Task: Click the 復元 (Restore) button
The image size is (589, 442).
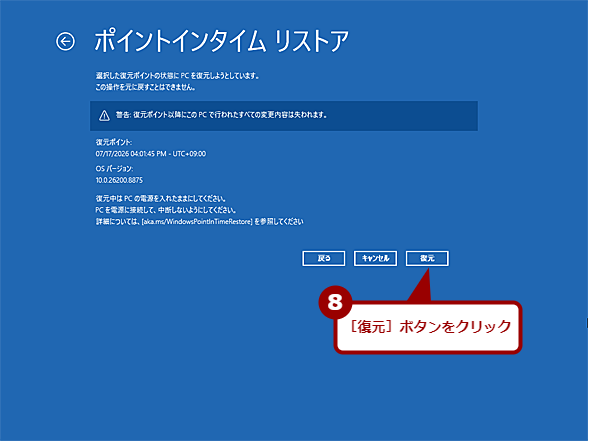Action: pyautogui.click(x=427, y=258)
